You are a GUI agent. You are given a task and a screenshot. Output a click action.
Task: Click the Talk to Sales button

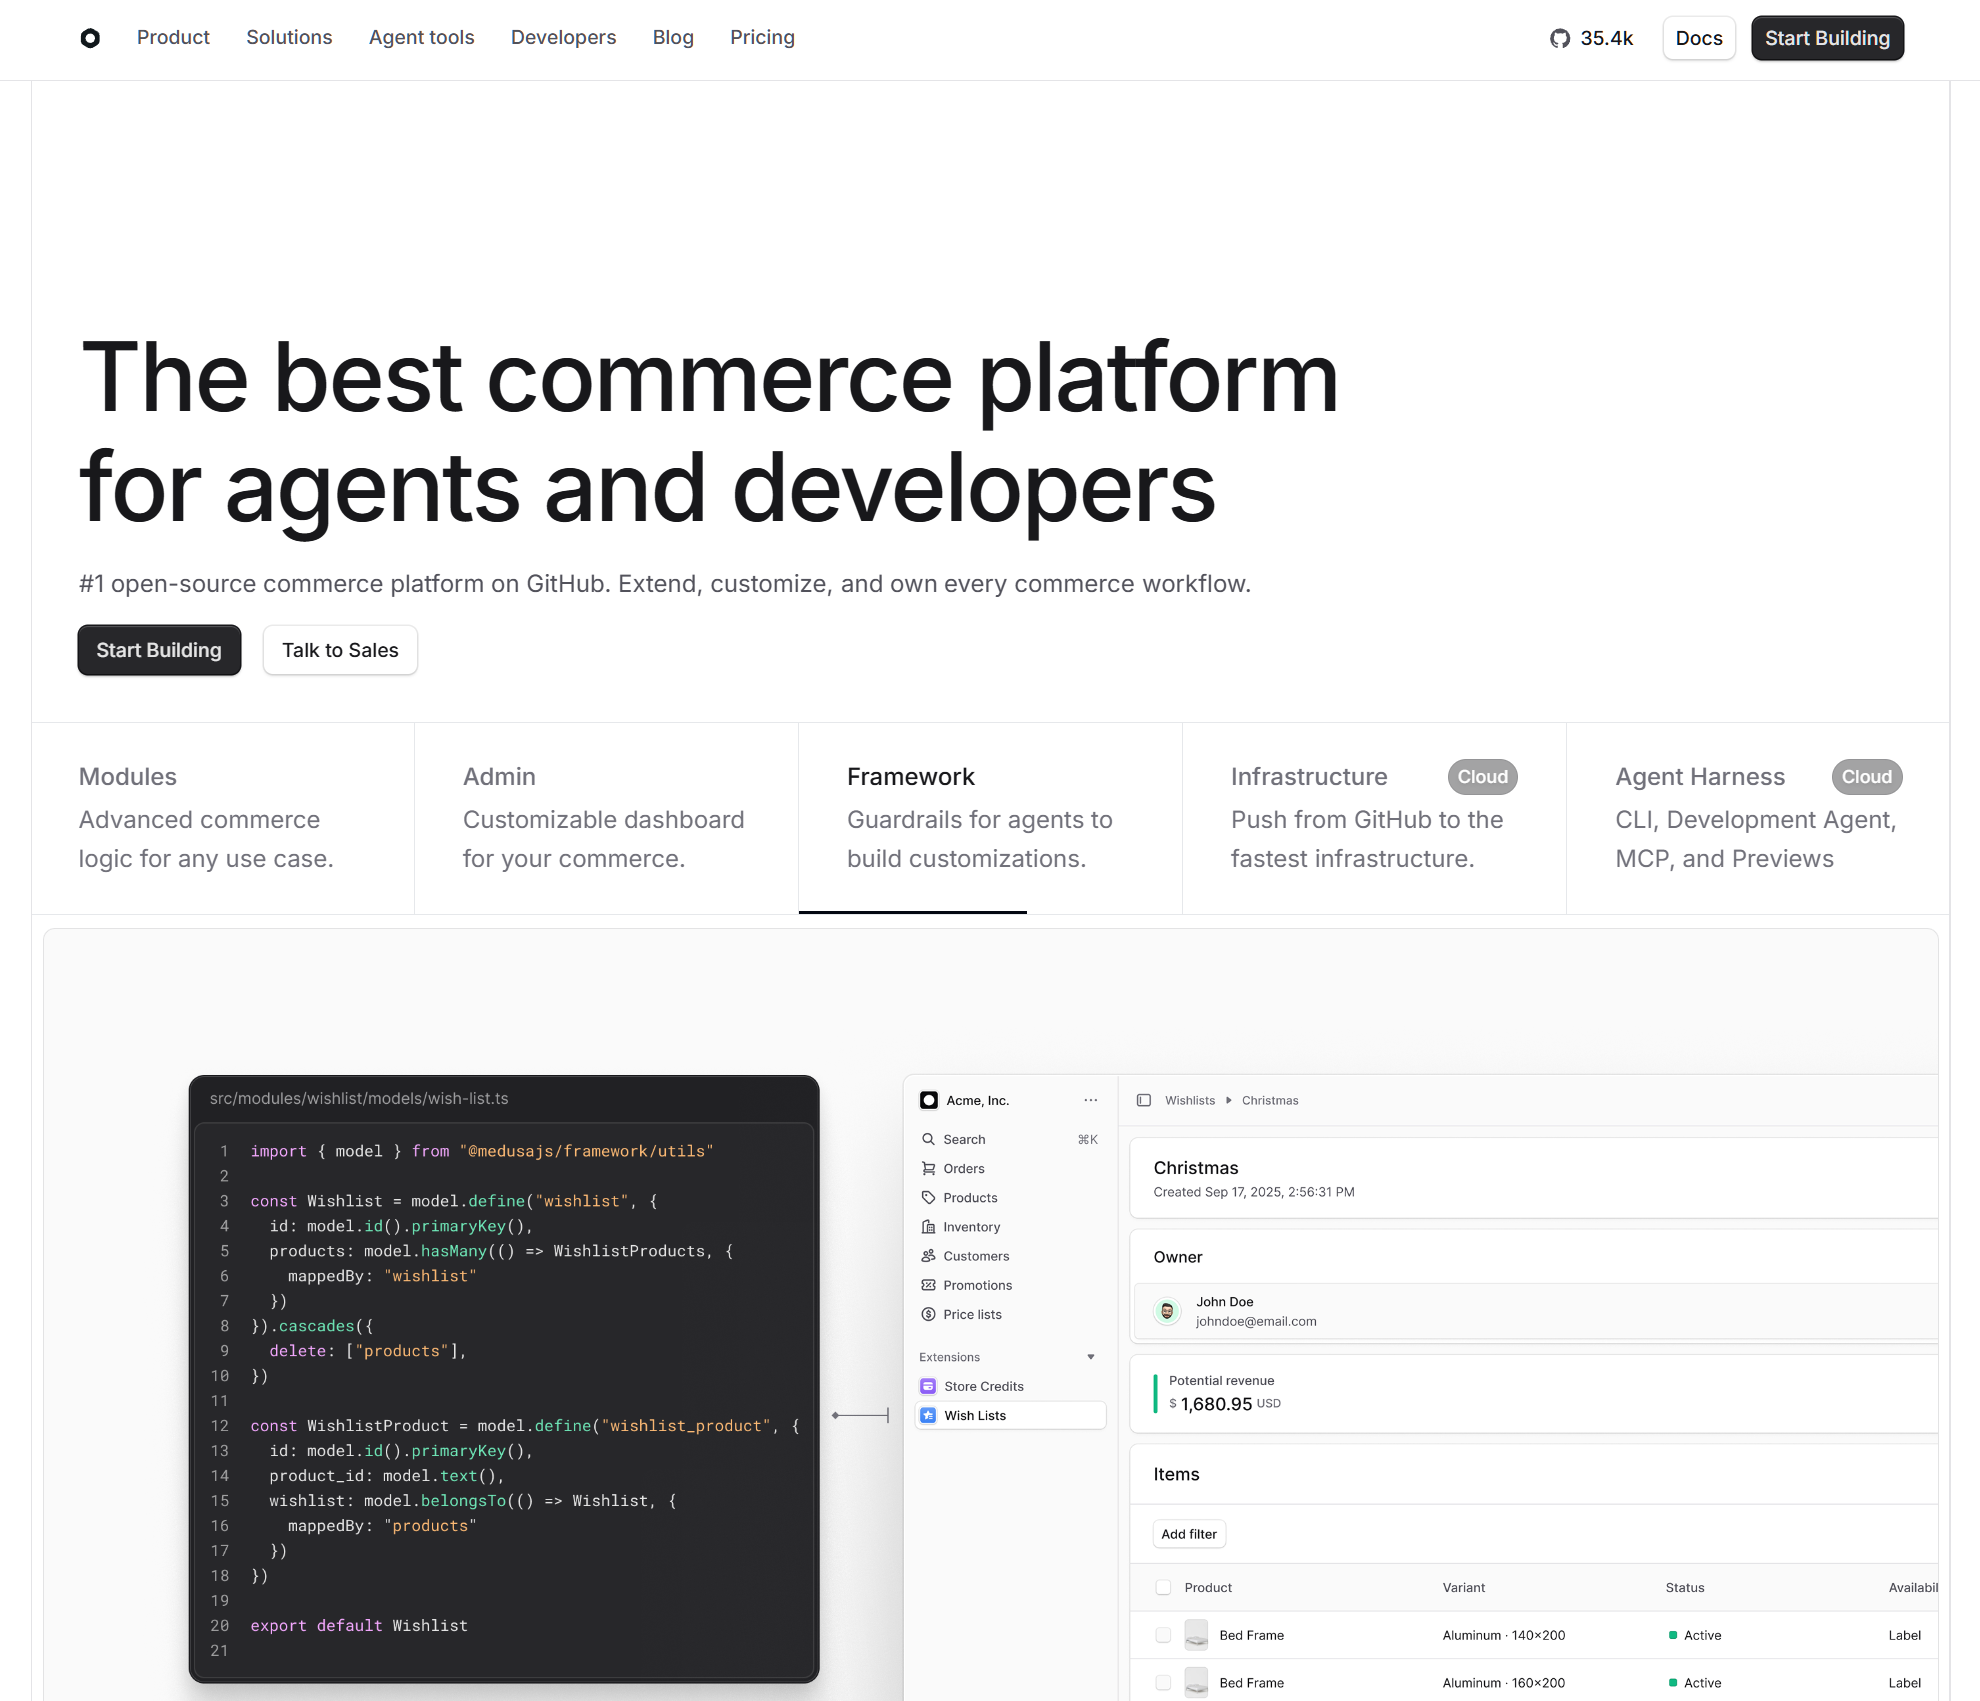pos(340,650)
